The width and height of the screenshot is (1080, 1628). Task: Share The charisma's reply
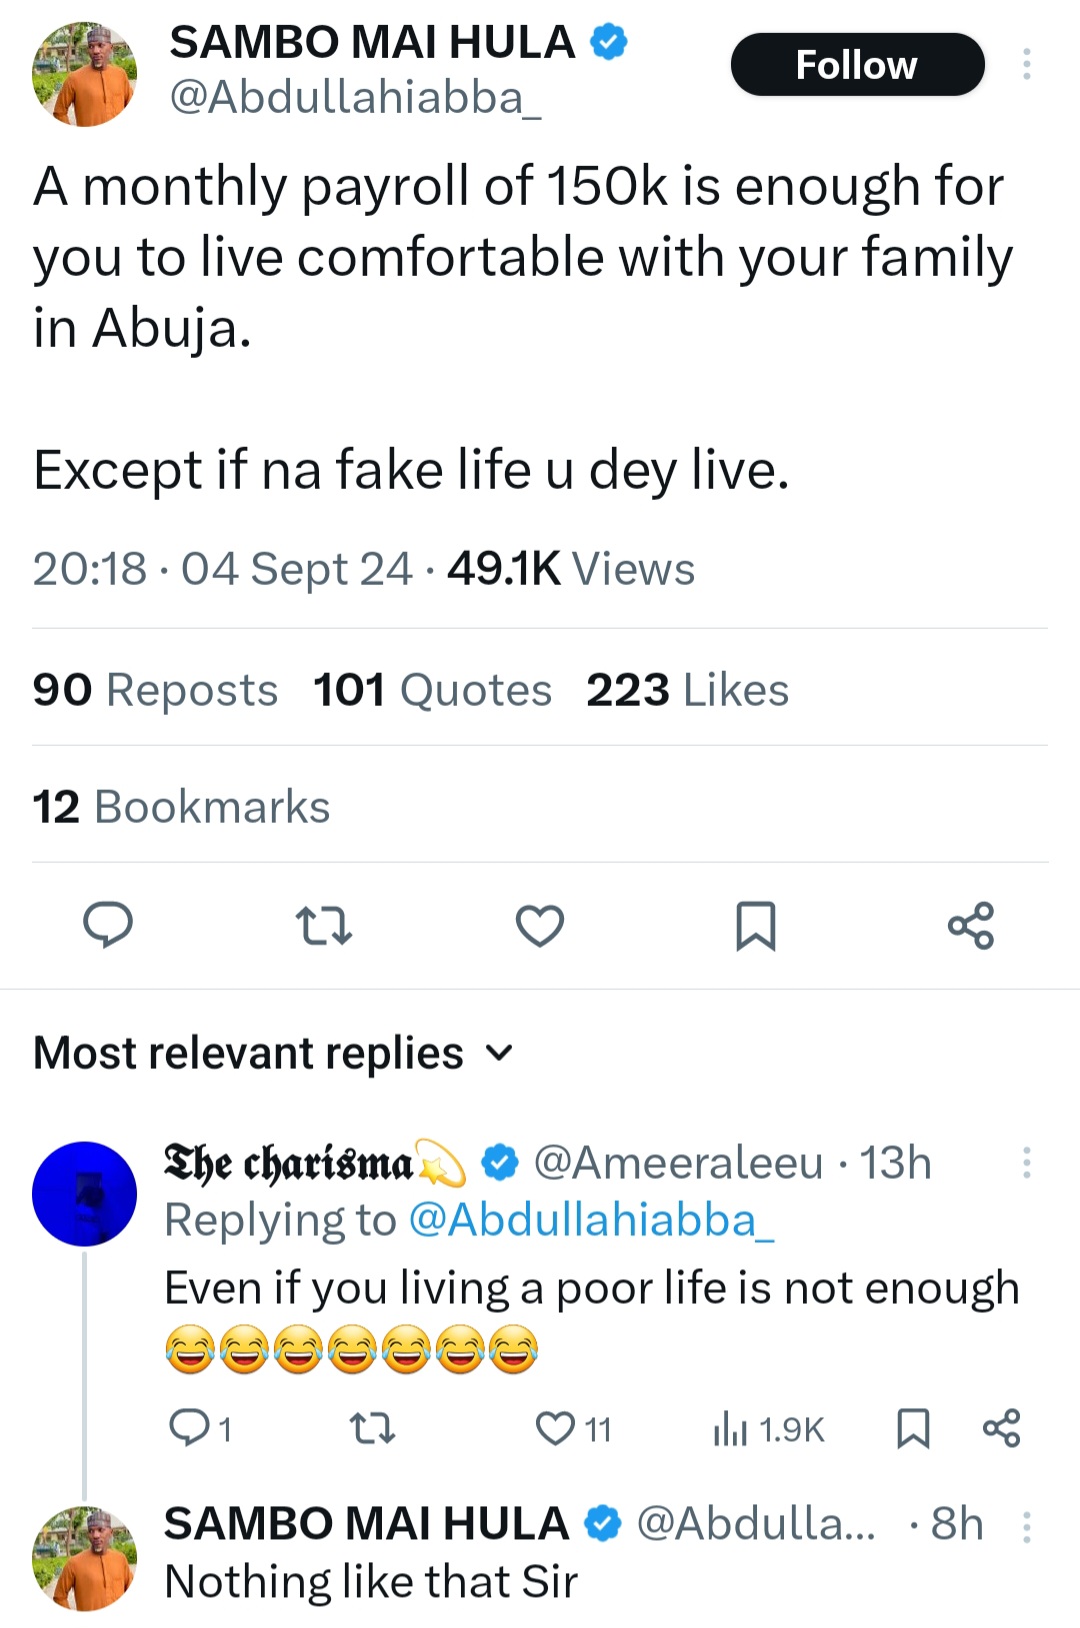pos(1001,1429)
